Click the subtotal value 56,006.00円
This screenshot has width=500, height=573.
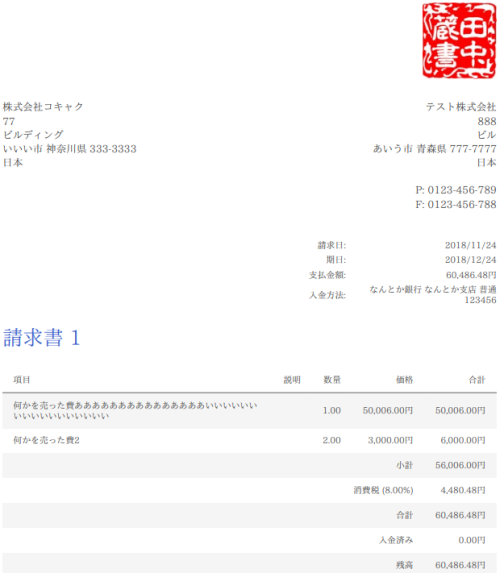[x=460, y=465]
